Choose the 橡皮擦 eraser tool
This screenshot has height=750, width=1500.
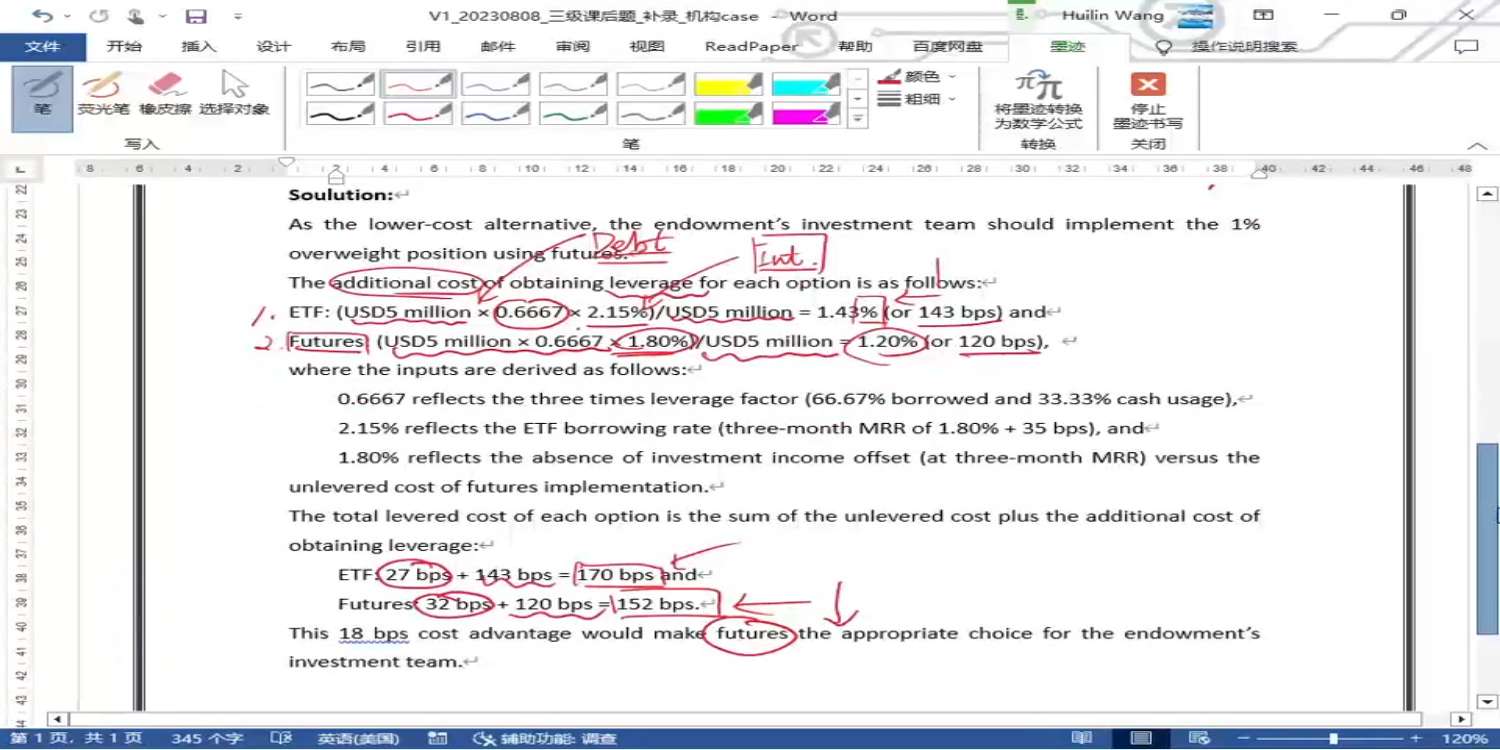click(165, 94)
